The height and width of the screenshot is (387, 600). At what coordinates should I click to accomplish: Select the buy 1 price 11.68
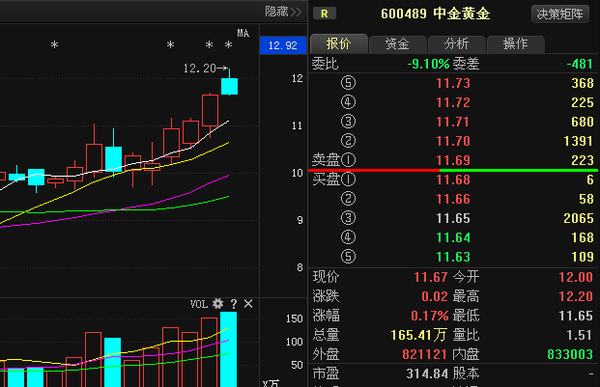click(453, 180)
